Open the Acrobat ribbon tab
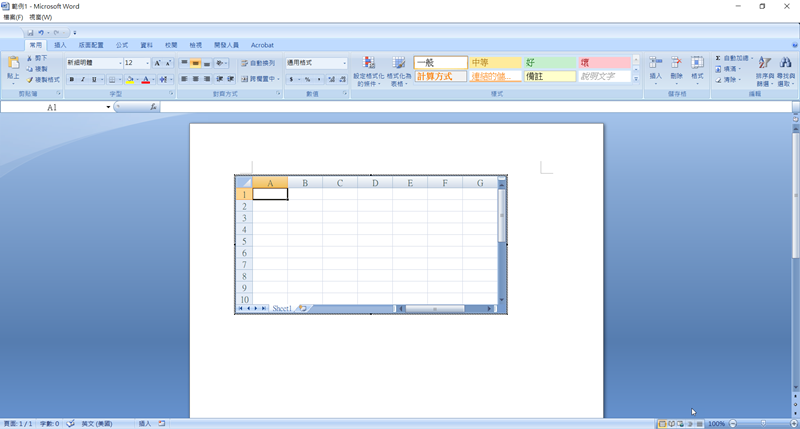This screenshot has width=800, height=429. [x=262, y=45]
